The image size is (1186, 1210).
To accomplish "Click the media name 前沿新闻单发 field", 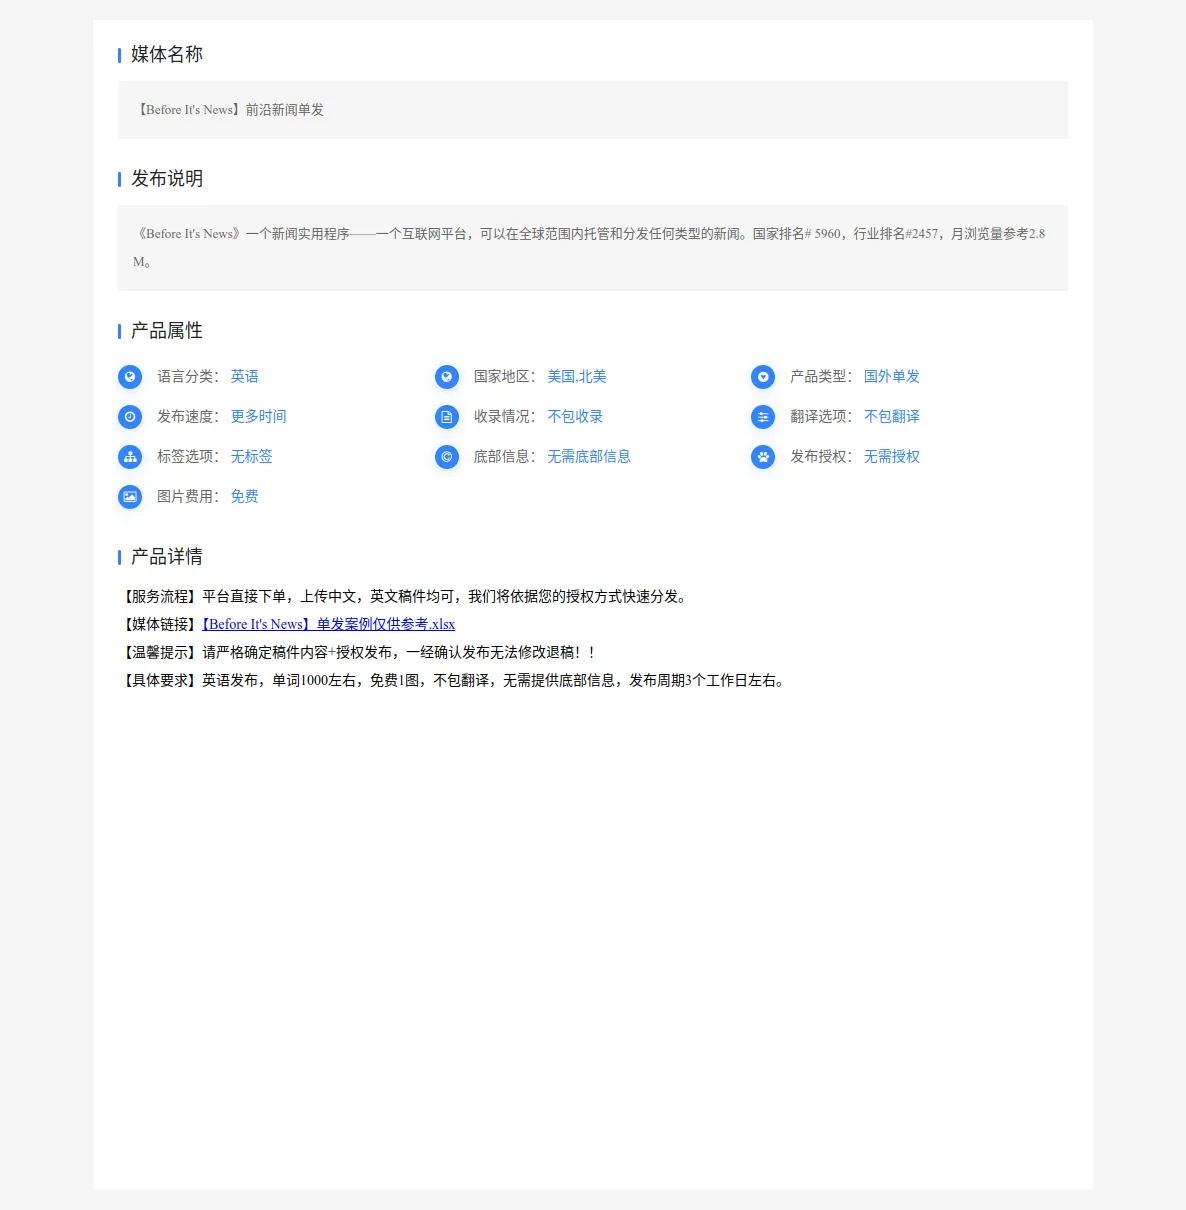I will coord(593,110).
